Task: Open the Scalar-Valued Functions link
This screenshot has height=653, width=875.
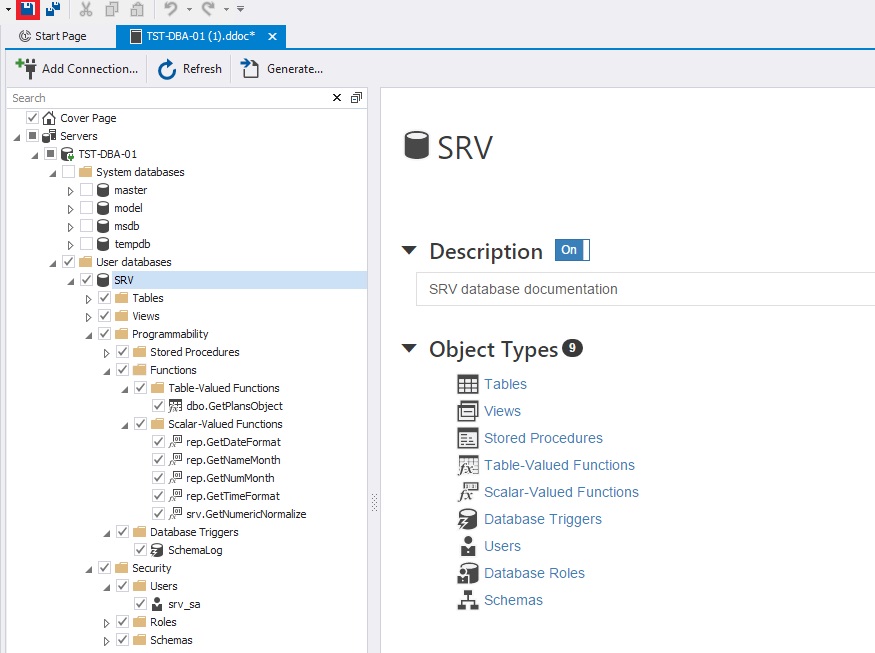Action: click(561, 492)
